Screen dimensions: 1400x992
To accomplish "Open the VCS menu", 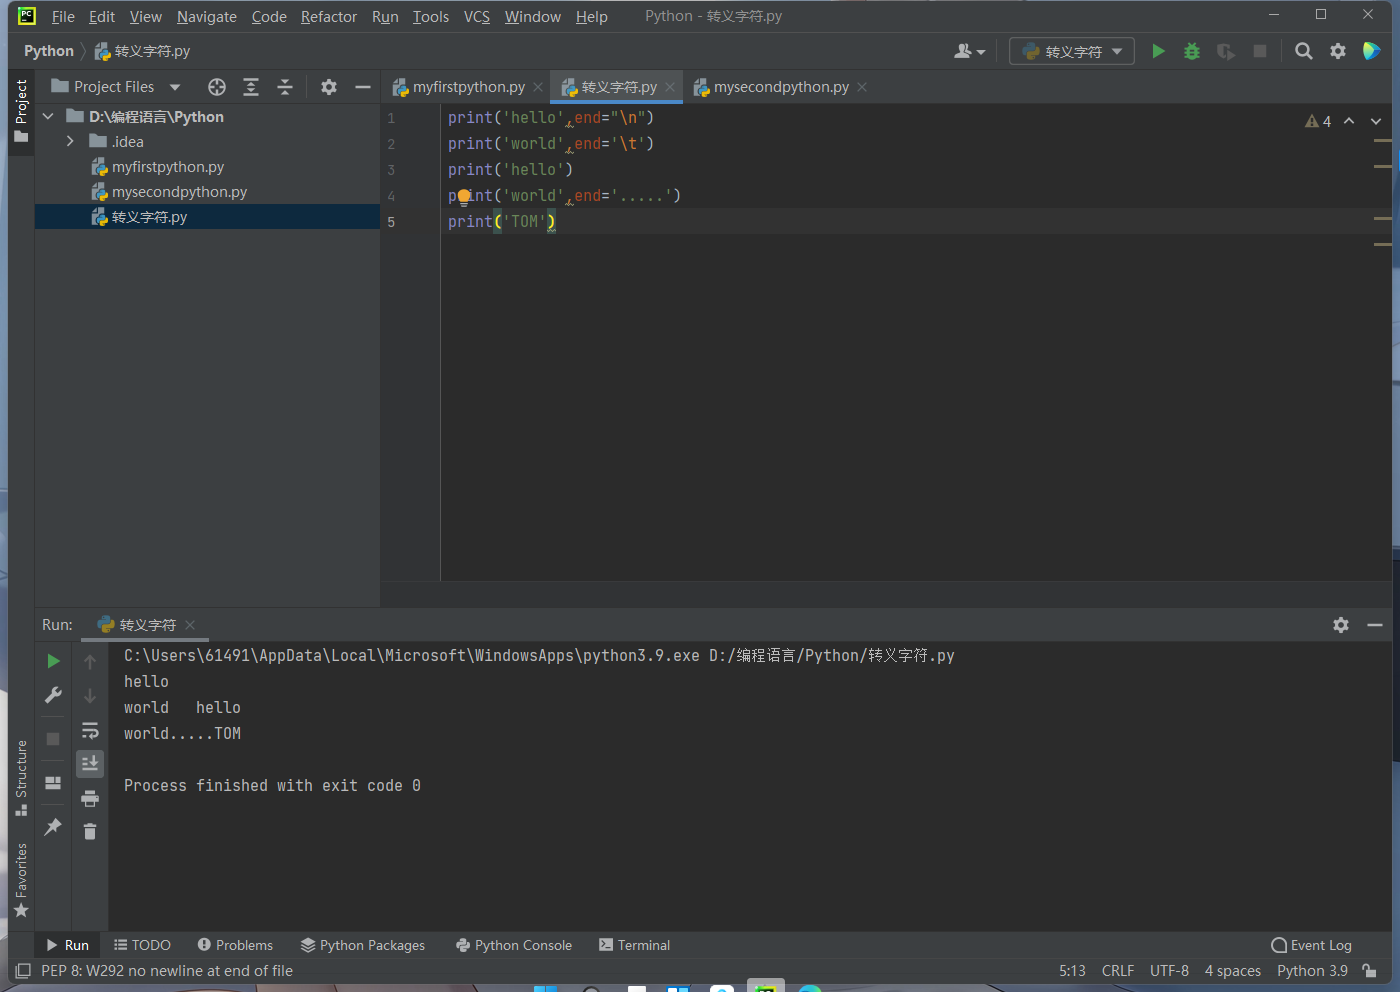I will 477,17.
